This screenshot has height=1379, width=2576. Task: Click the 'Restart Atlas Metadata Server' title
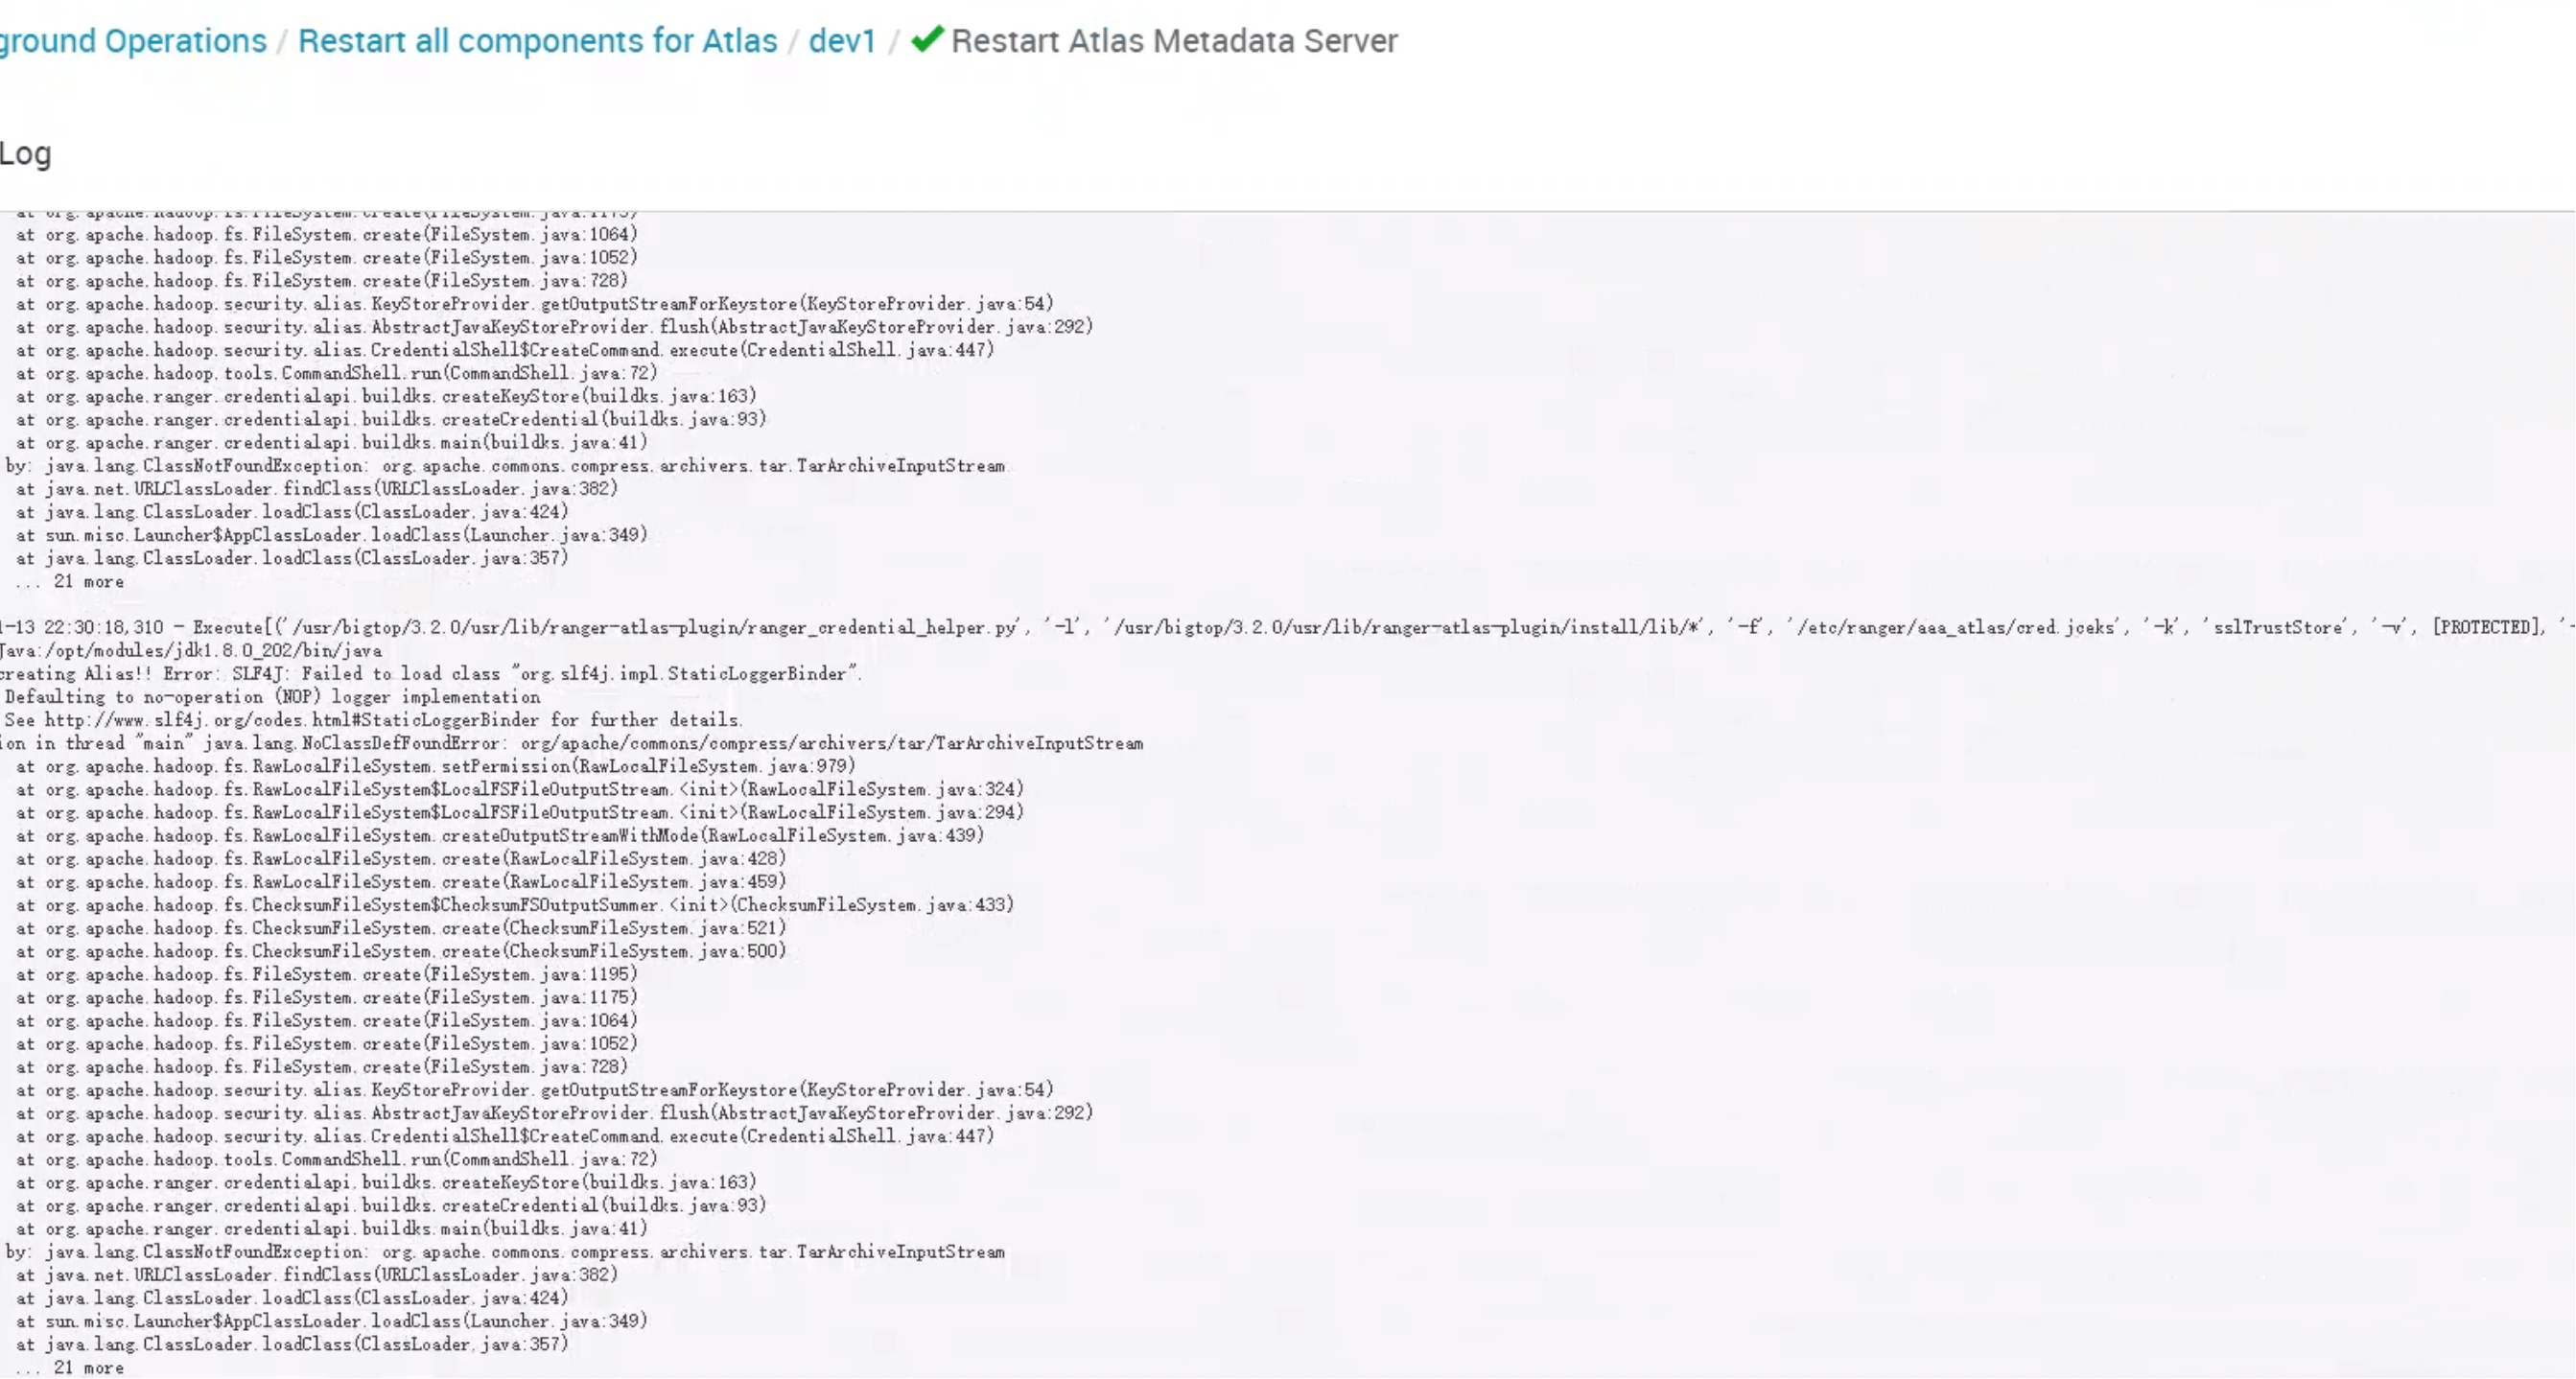click(1174, 41)
